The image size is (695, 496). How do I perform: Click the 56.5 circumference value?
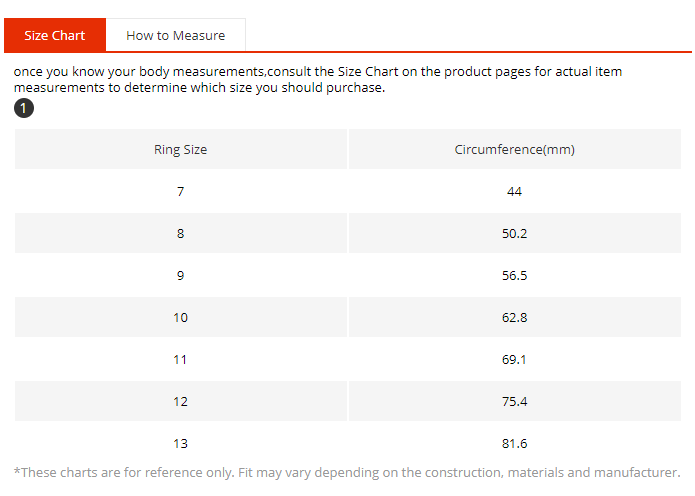pos(514,275)
